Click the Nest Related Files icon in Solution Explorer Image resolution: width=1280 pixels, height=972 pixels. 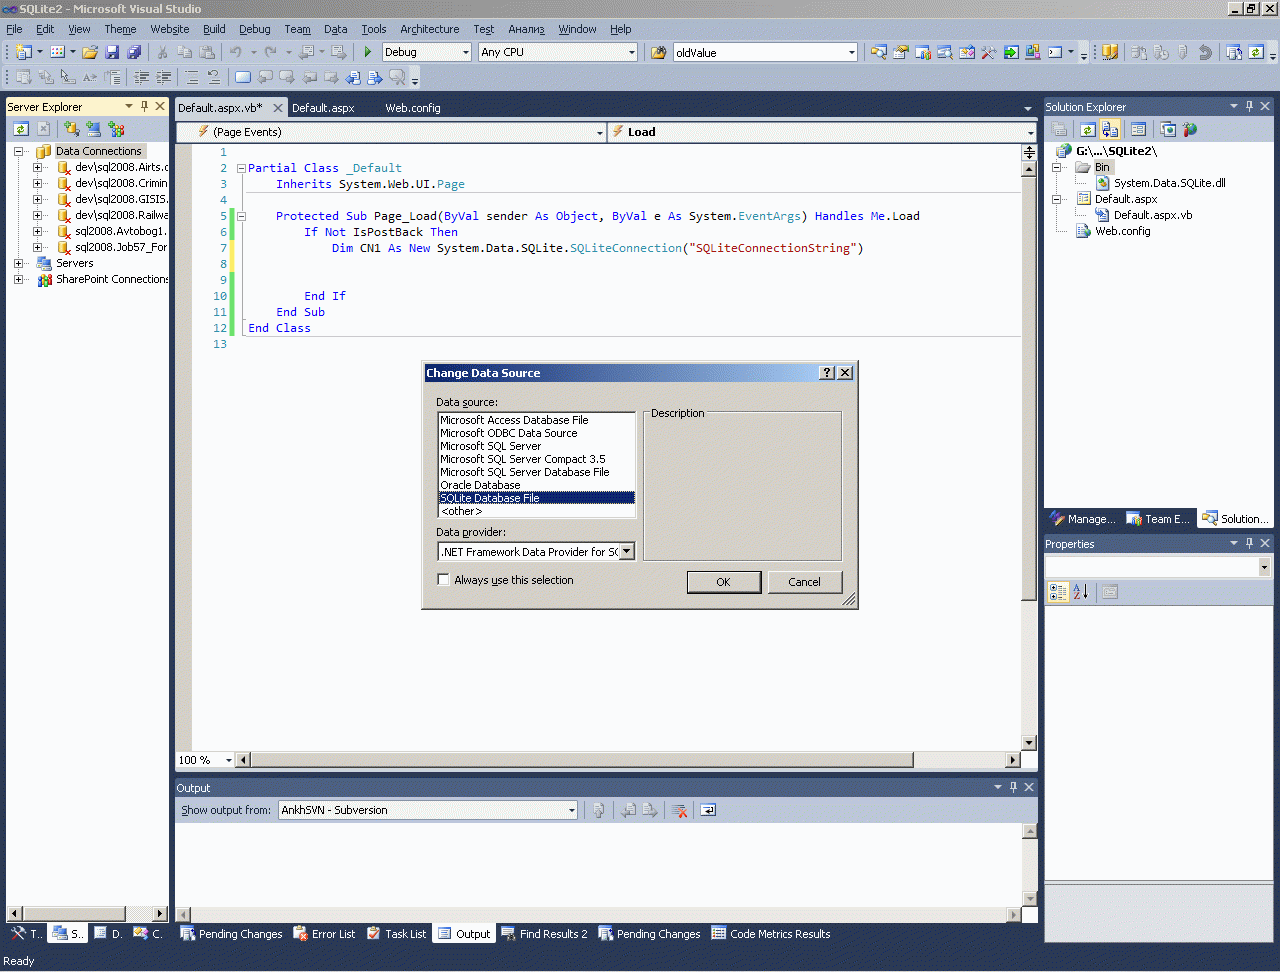pos(1110,129)
